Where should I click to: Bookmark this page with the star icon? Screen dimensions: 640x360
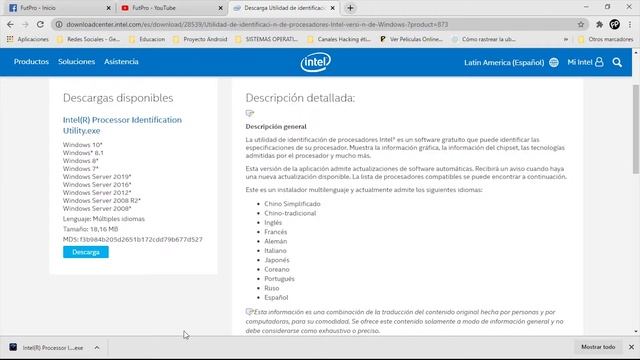[581, 24]
